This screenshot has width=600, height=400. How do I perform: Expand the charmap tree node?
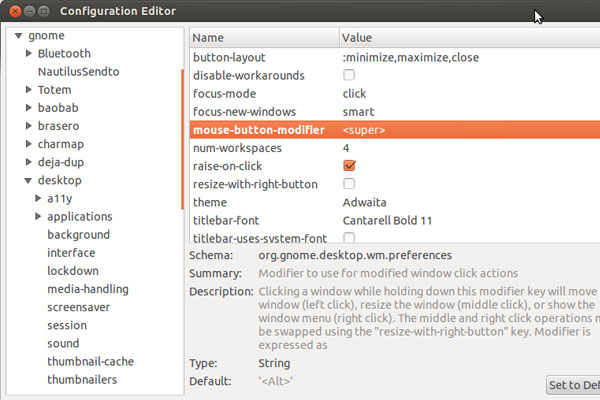click(29, 144)
